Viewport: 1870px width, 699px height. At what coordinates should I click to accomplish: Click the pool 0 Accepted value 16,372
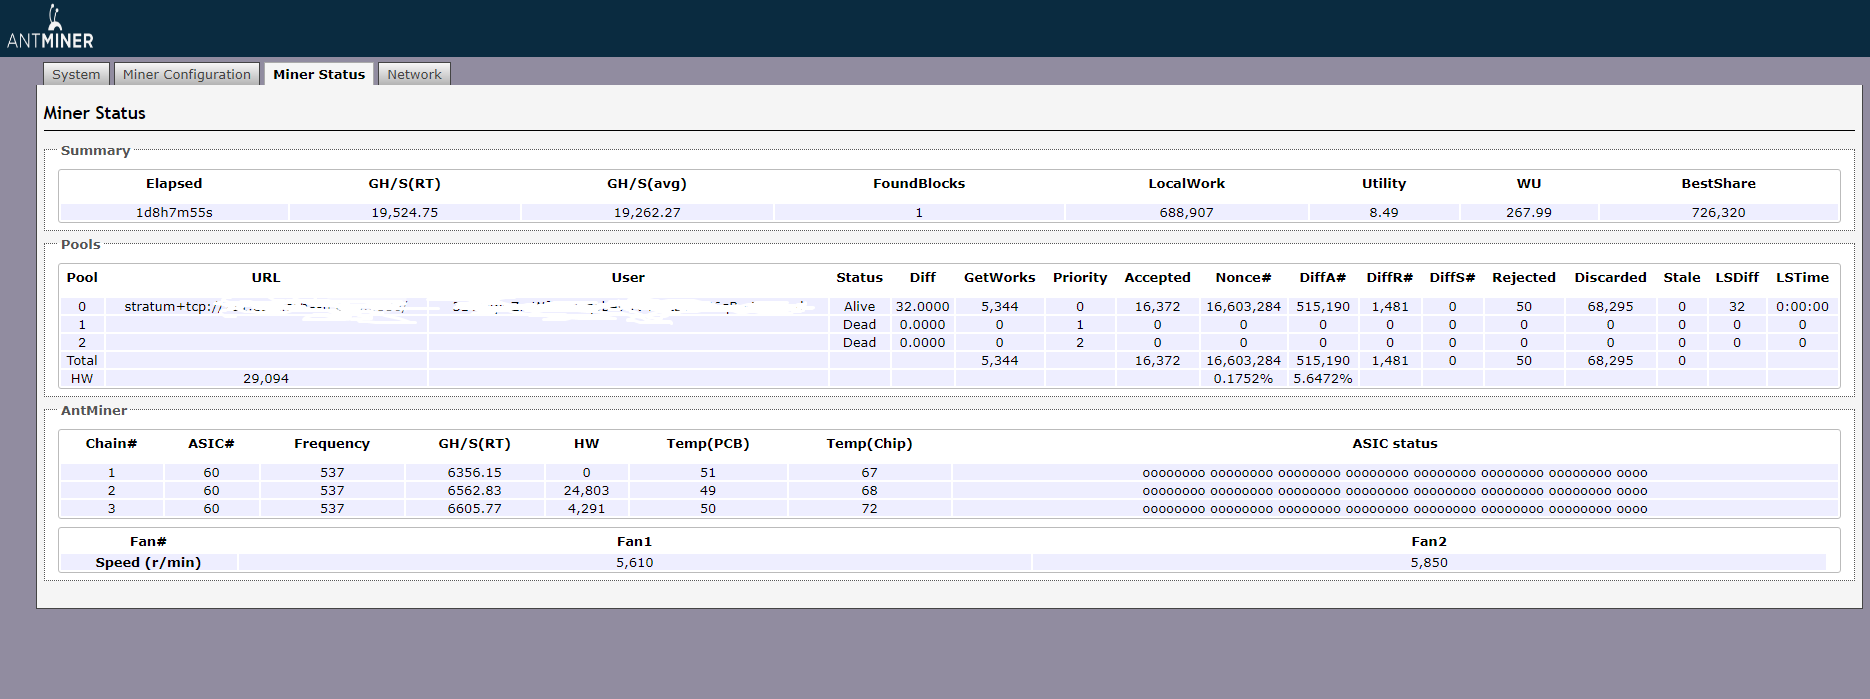pyautogui.click(x=1157, y=307)
